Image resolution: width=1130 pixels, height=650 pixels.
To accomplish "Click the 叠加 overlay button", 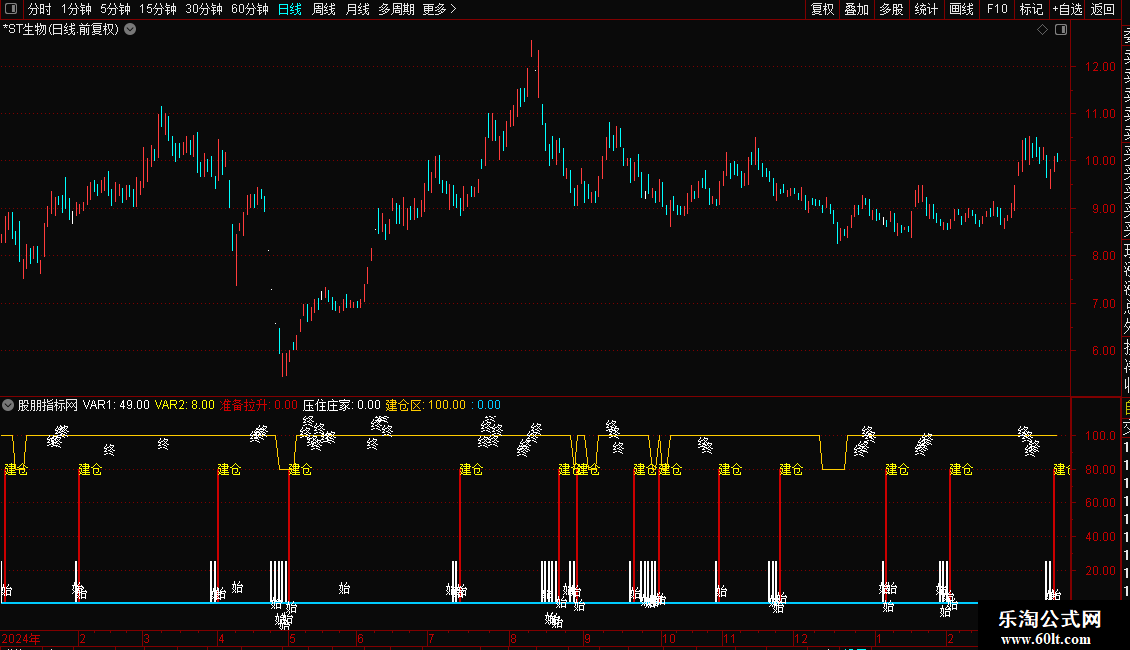I will (x=857, y=9).
